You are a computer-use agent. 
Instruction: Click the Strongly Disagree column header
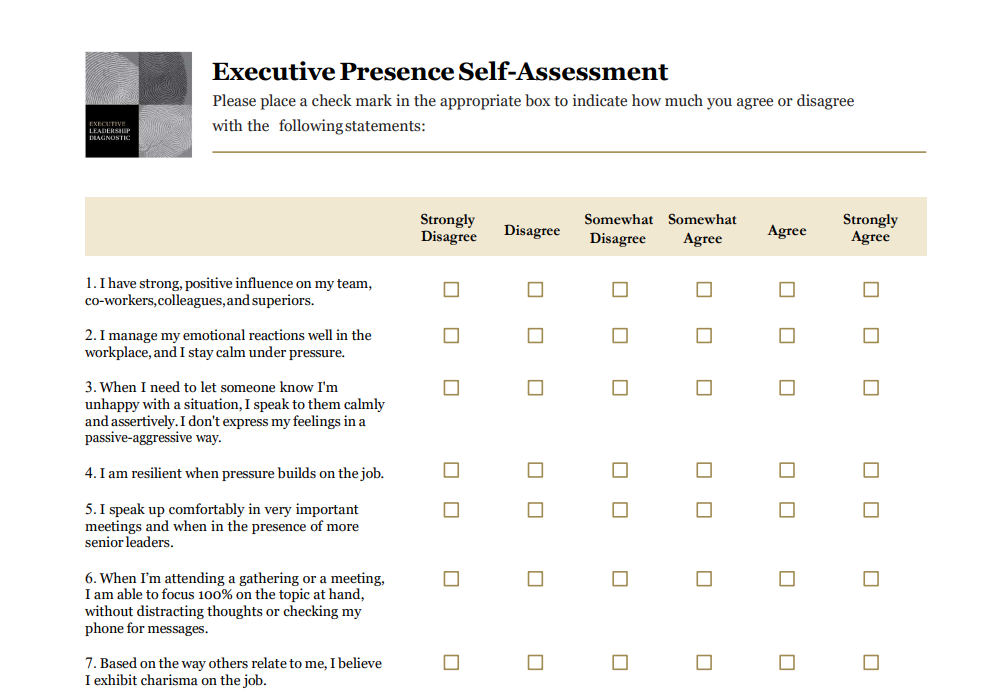448,228
